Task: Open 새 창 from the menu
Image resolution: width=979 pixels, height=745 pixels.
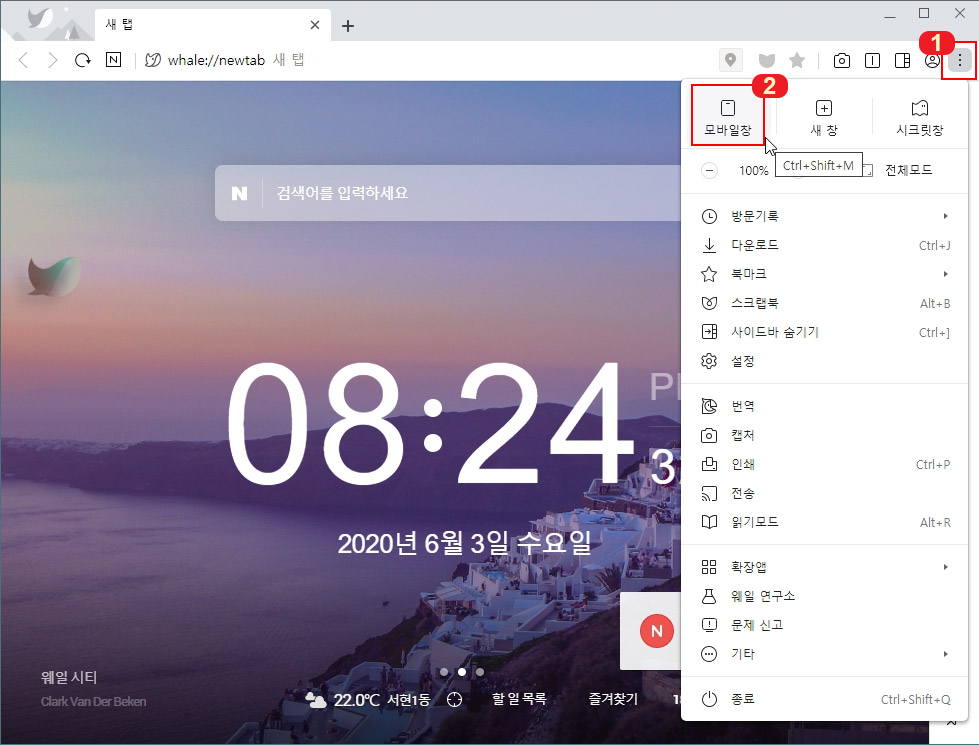Action: click(x=824, y=117)
